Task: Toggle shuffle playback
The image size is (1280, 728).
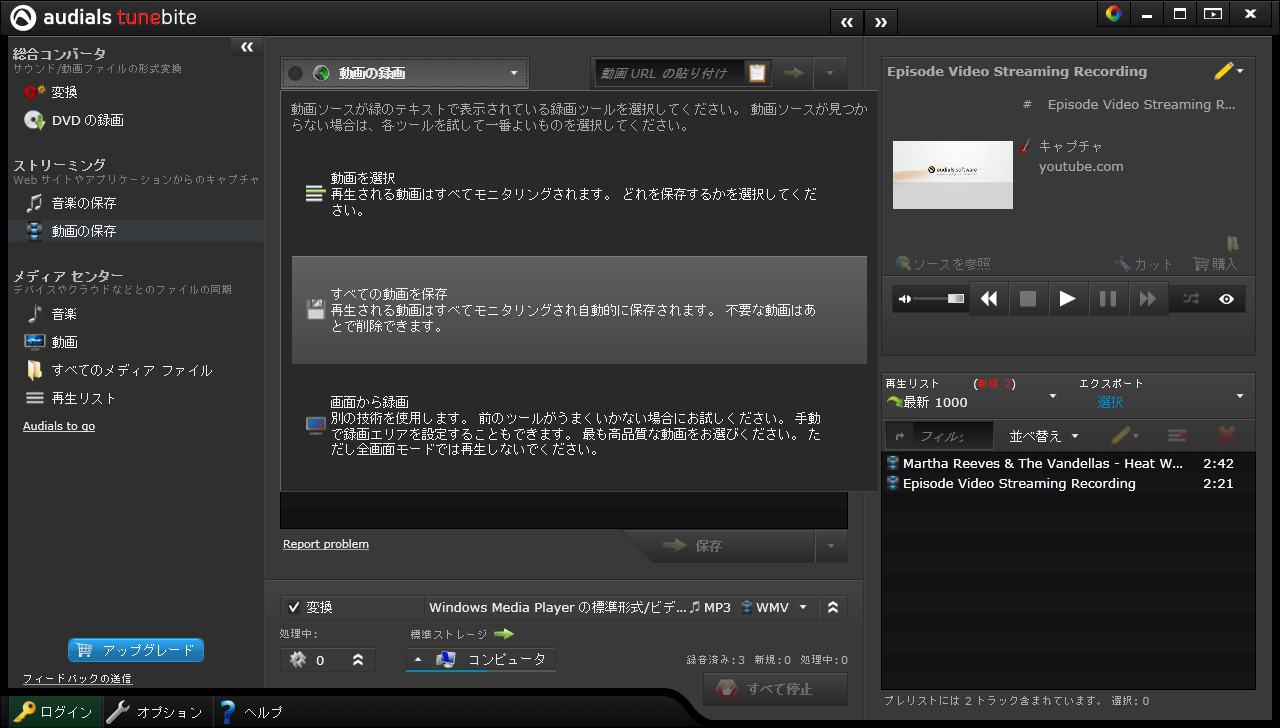Action: coord(1191,299)
